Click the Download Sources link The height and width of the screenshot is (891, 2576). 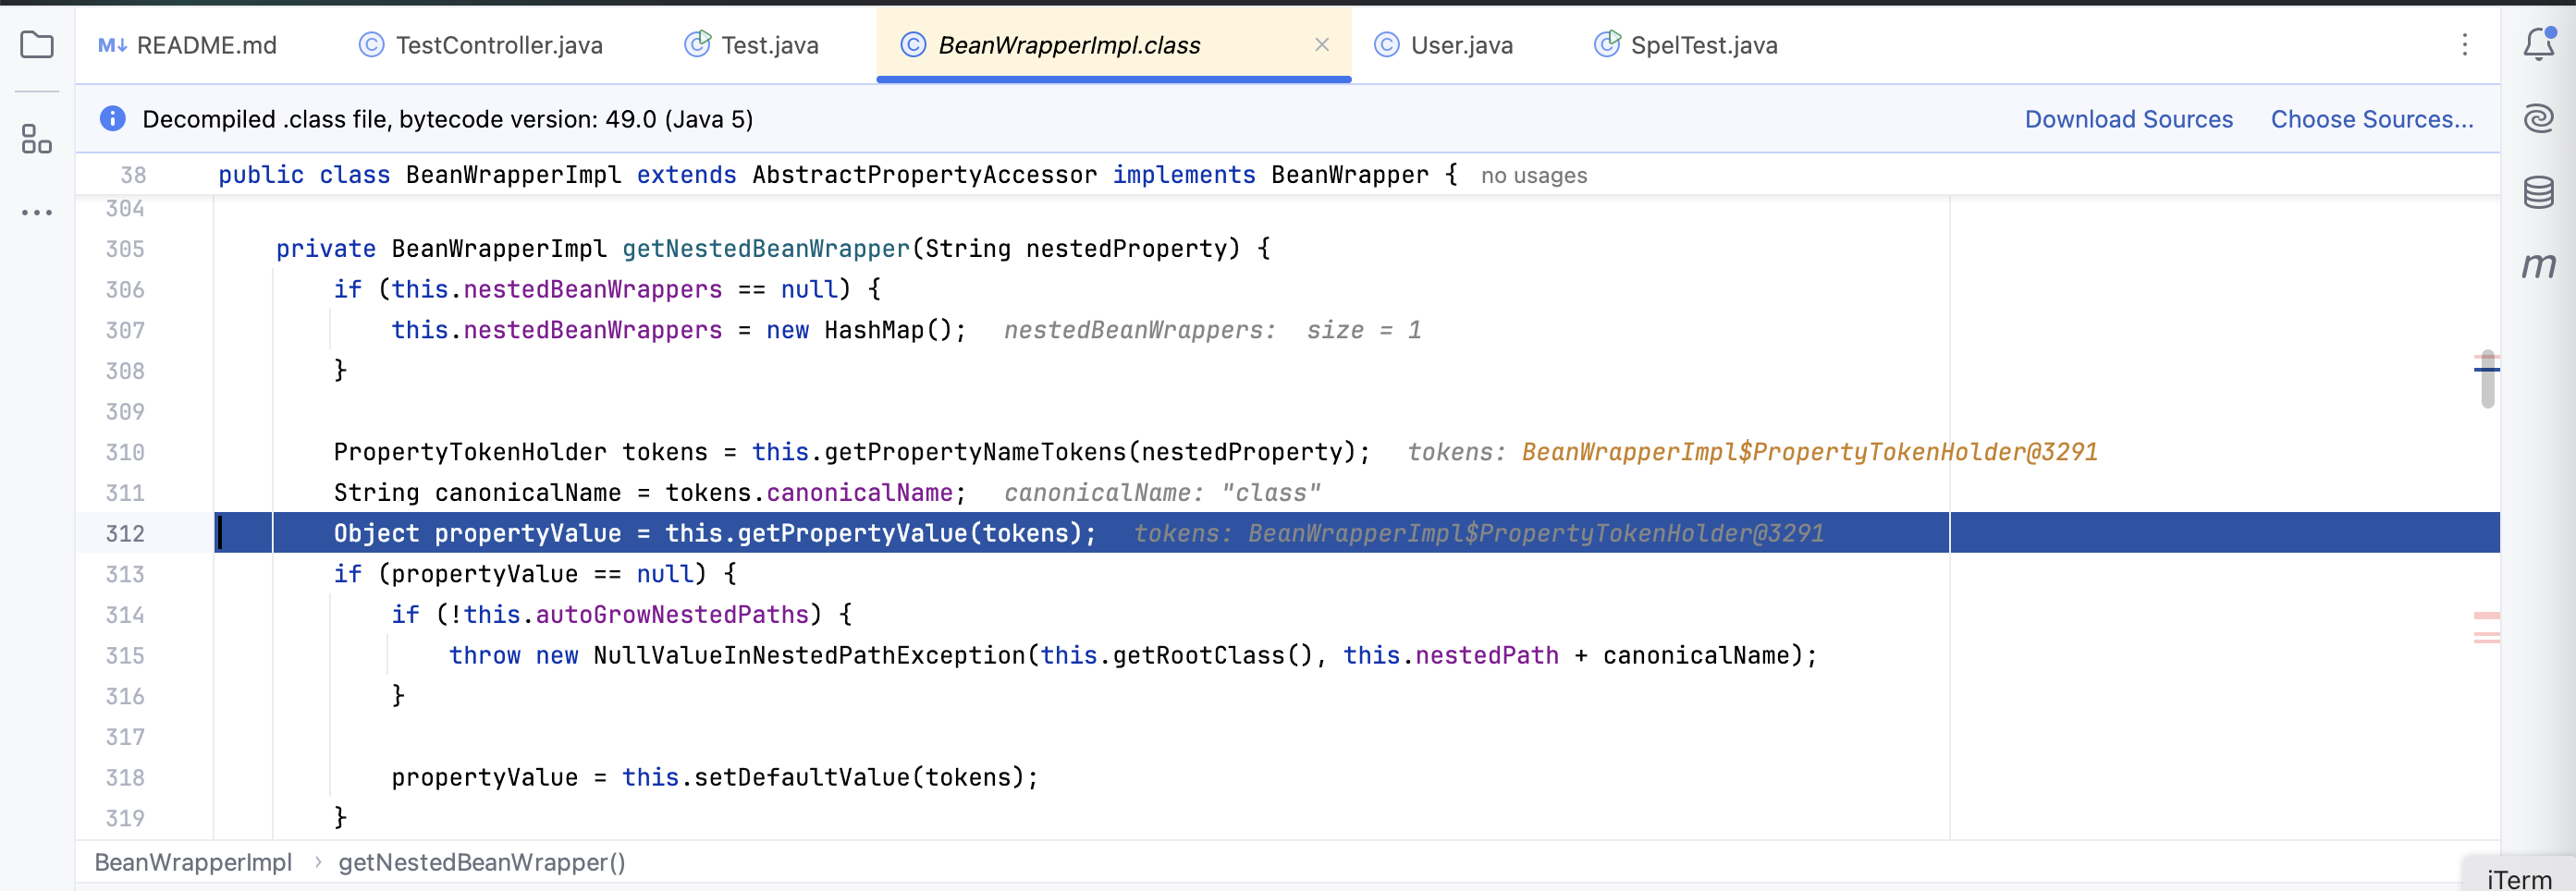pyautogui.click(x=2128, y=119)
